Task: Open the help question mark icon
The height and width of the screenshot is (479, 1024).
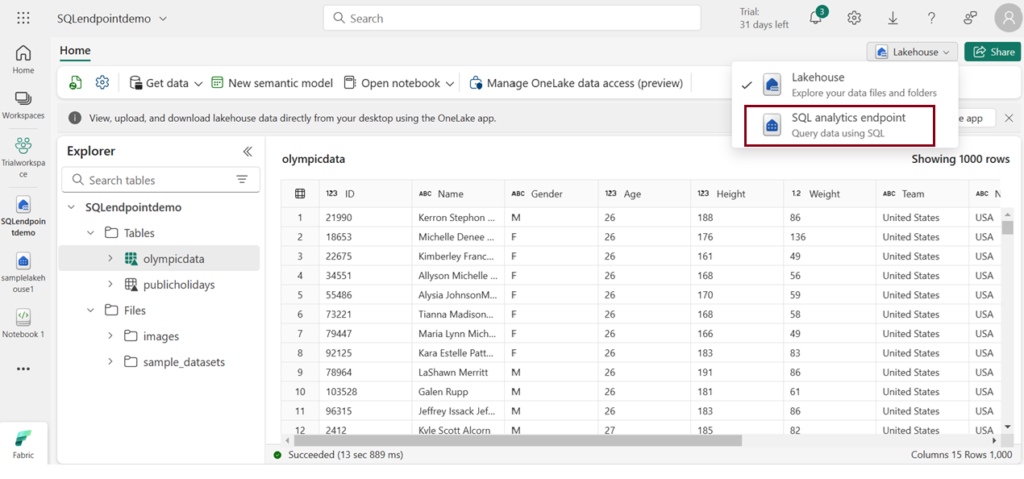Action: pyautogui.click(x=931, y=18)
